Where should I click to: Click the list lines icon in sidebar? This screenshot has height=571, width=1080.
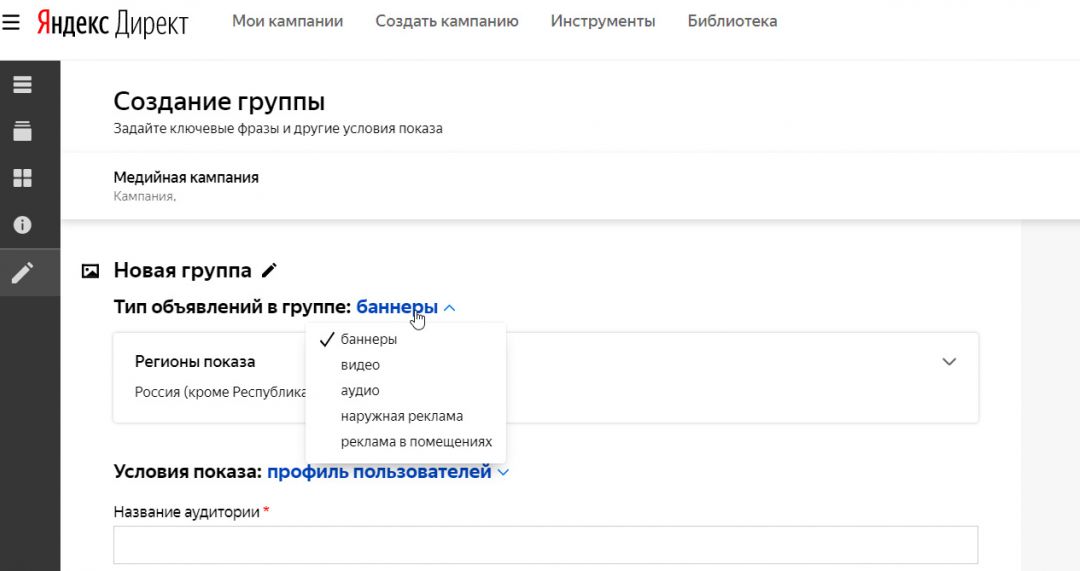22,84
